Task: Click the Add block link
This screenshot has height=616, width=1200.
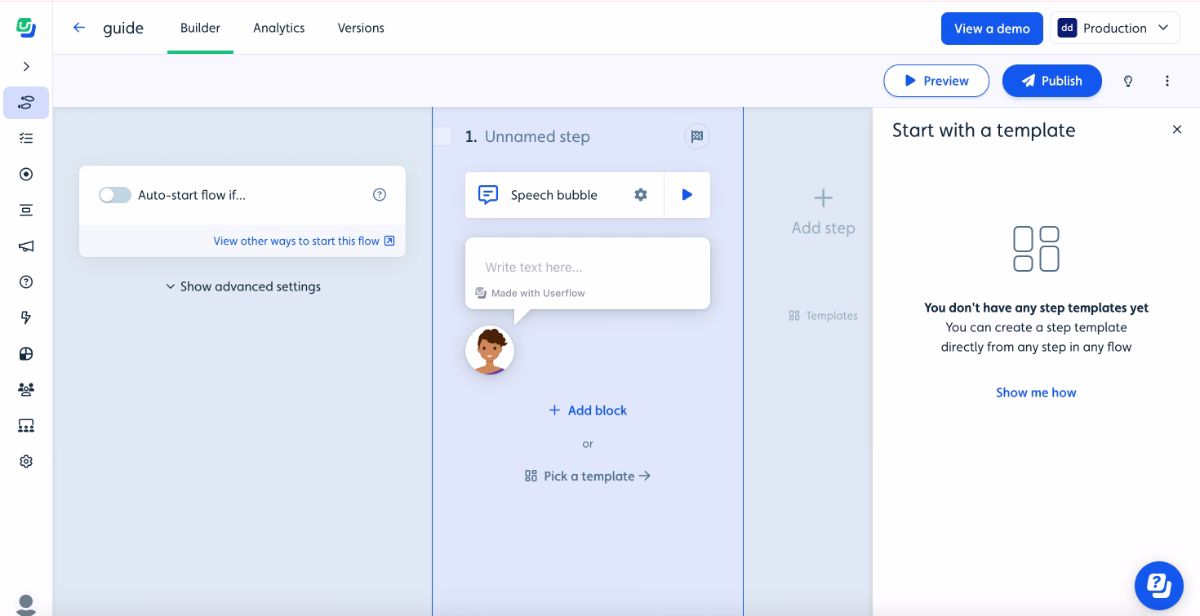Action: click(587, 410)
